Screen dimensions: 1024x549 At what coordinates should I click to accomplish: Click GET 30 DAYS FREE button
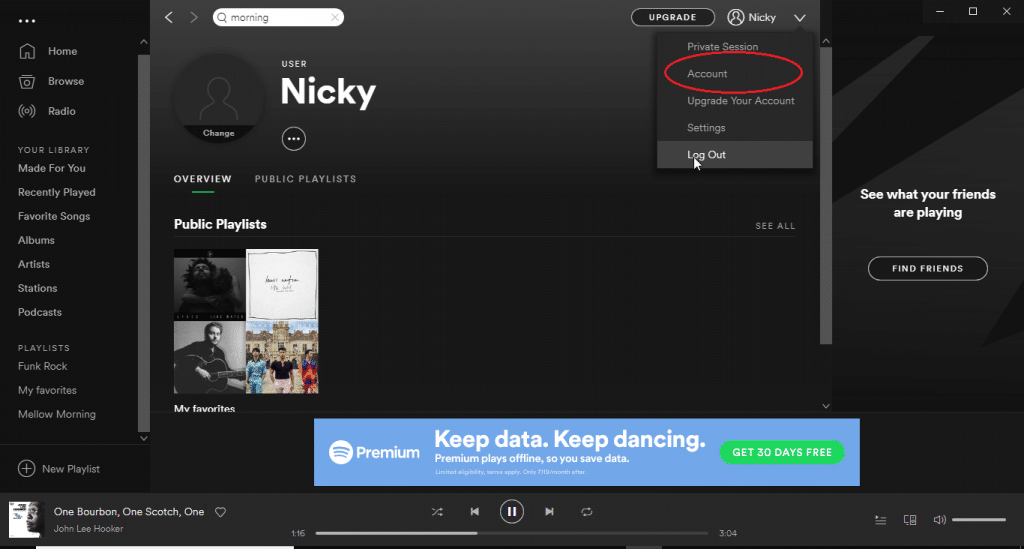click(782, 452)
